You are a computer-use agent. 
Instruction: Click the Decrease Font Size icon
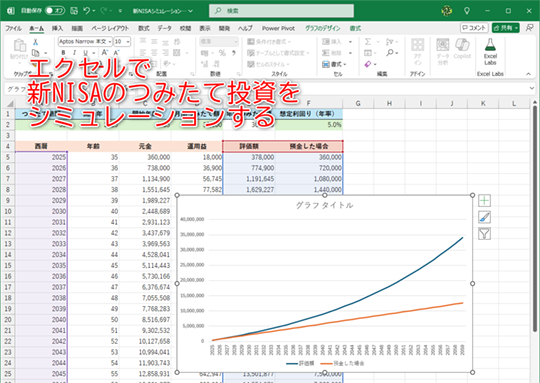tap(116, 53)
